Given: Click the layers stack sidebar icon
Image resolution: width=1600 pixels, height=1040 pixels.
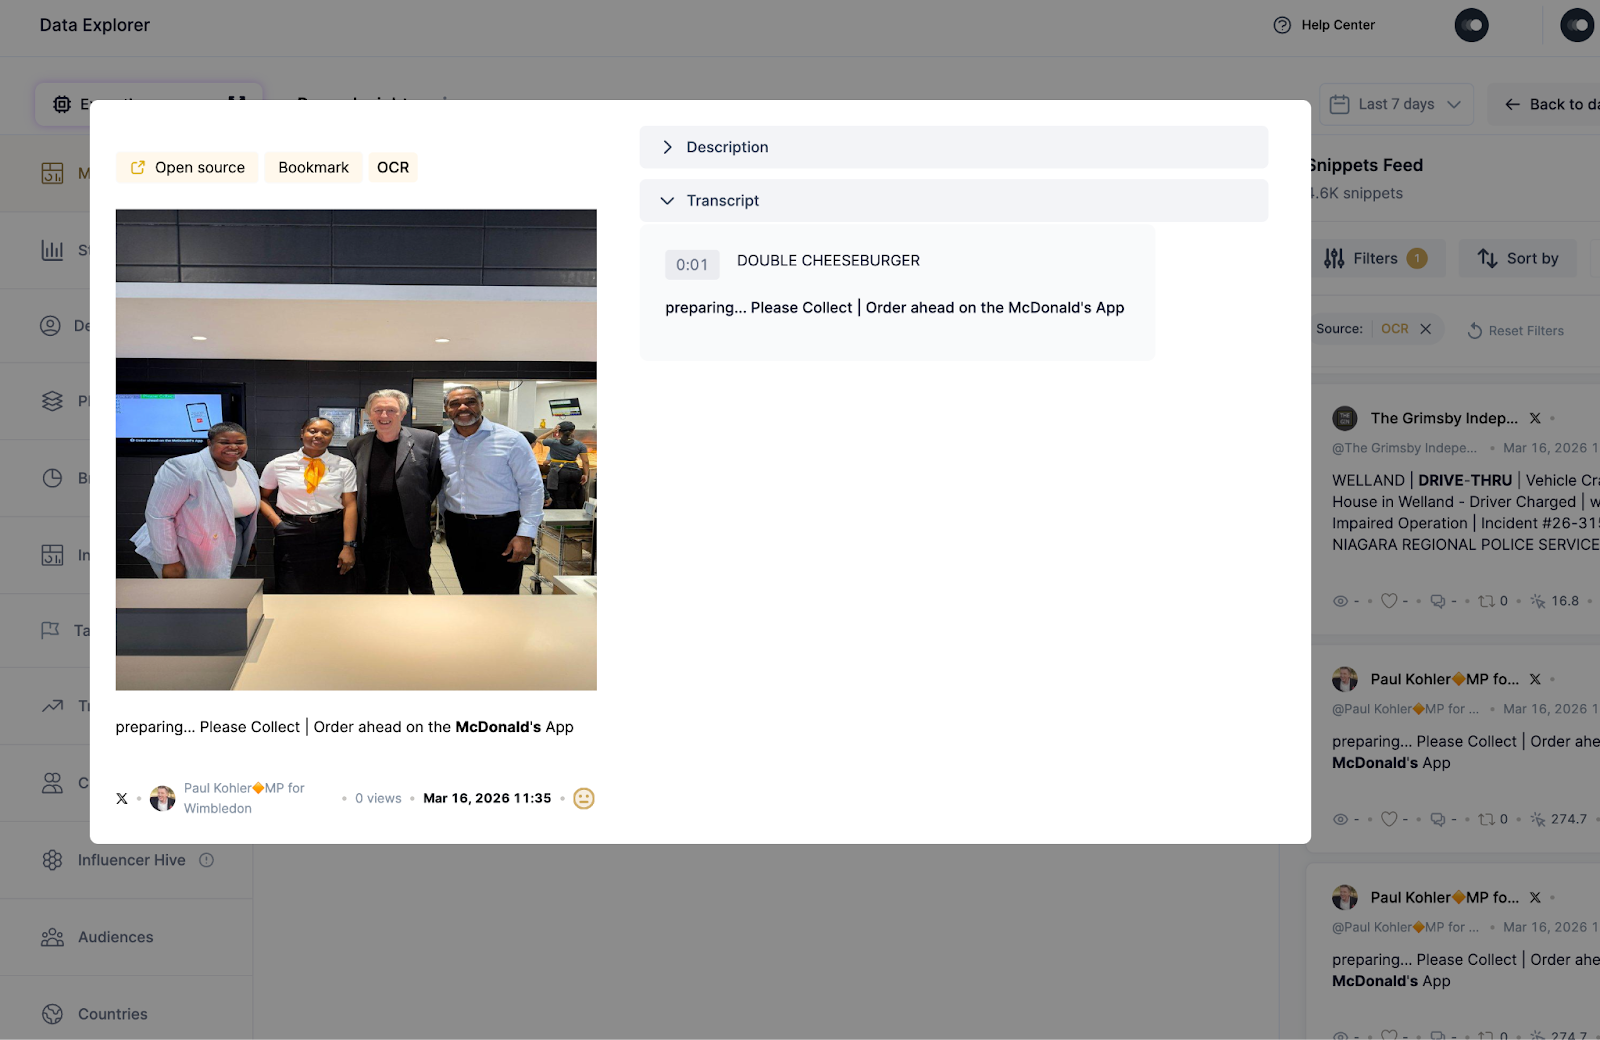Looking at the screenshot, I should point(52,401).
